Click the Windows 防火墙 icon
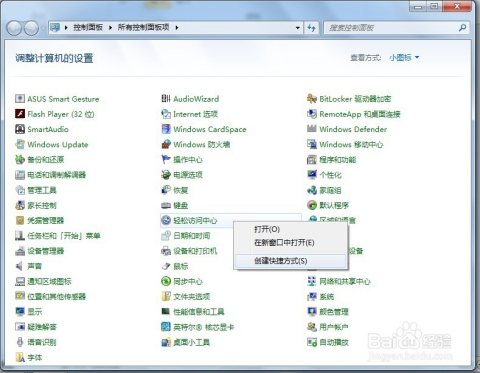480x373 pixels. 166,144
